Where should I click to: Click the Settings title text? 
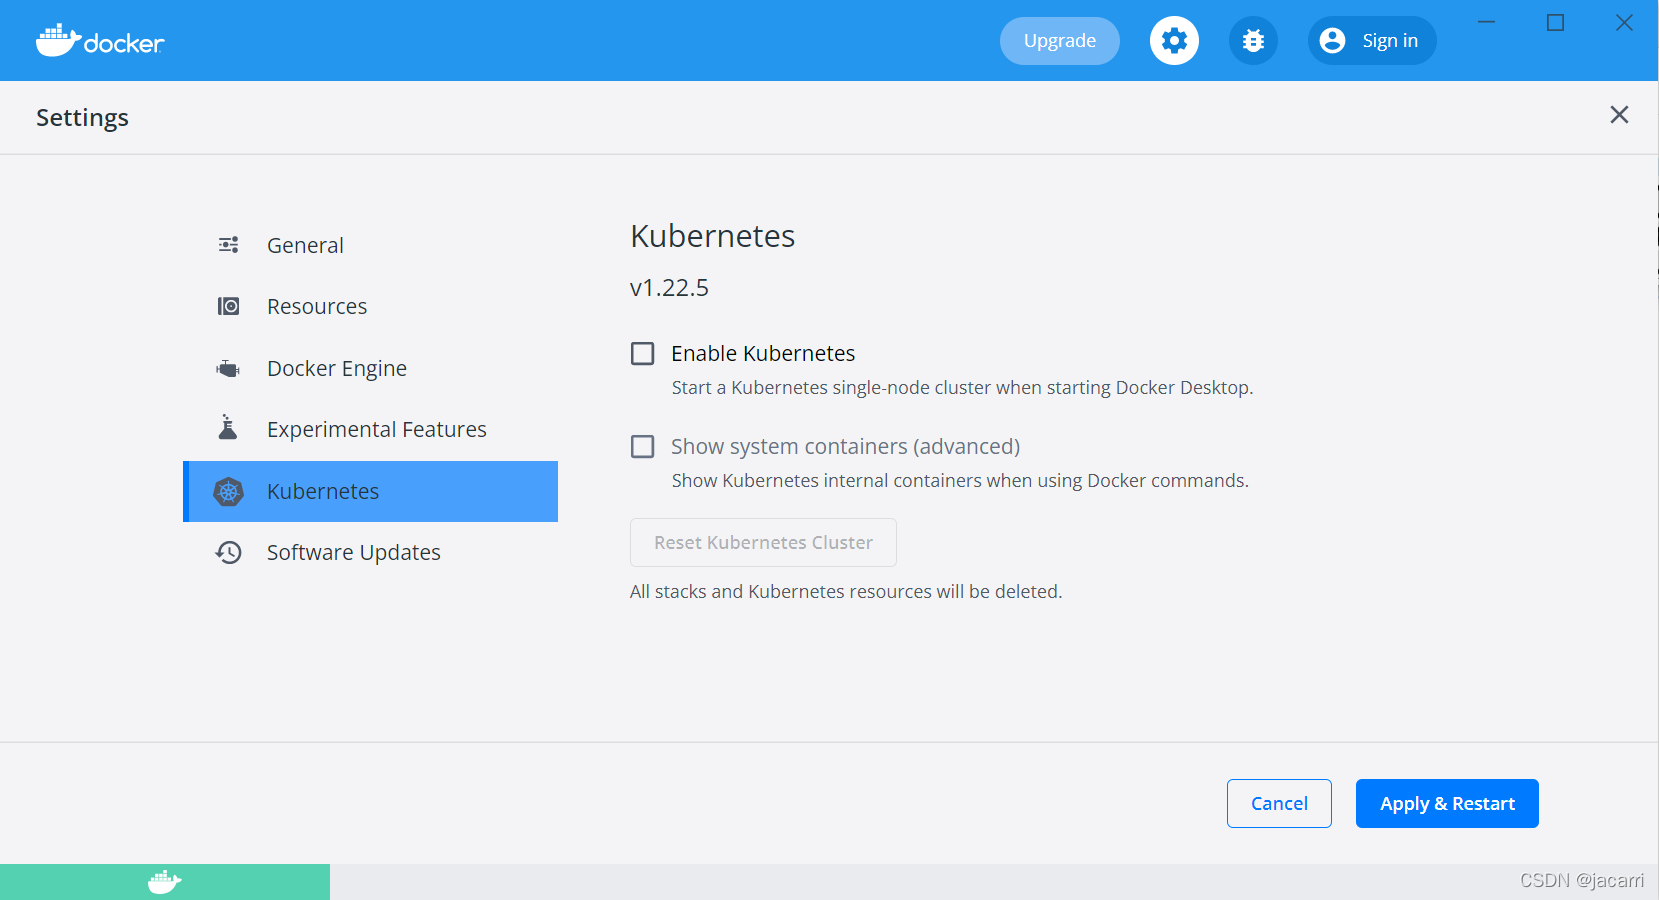pyautogui.click(x=82, y=118)
